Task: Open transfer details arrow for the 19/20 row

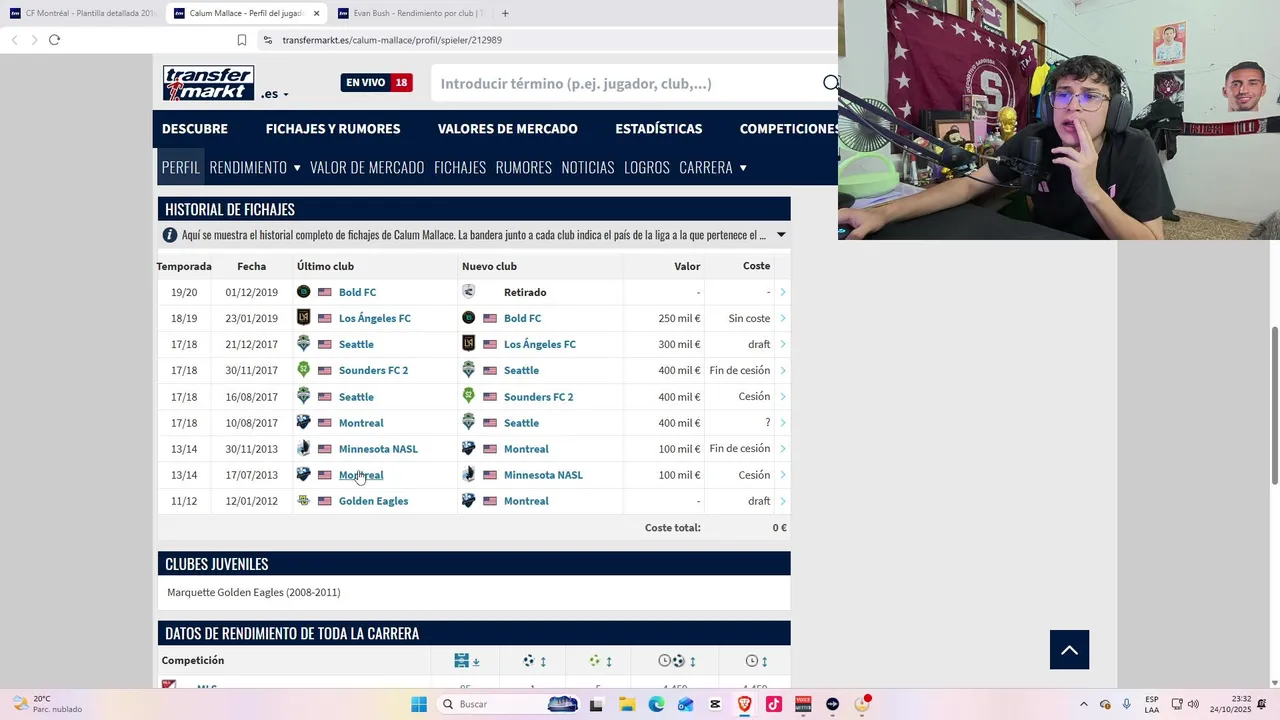Action: coord(782,292)
